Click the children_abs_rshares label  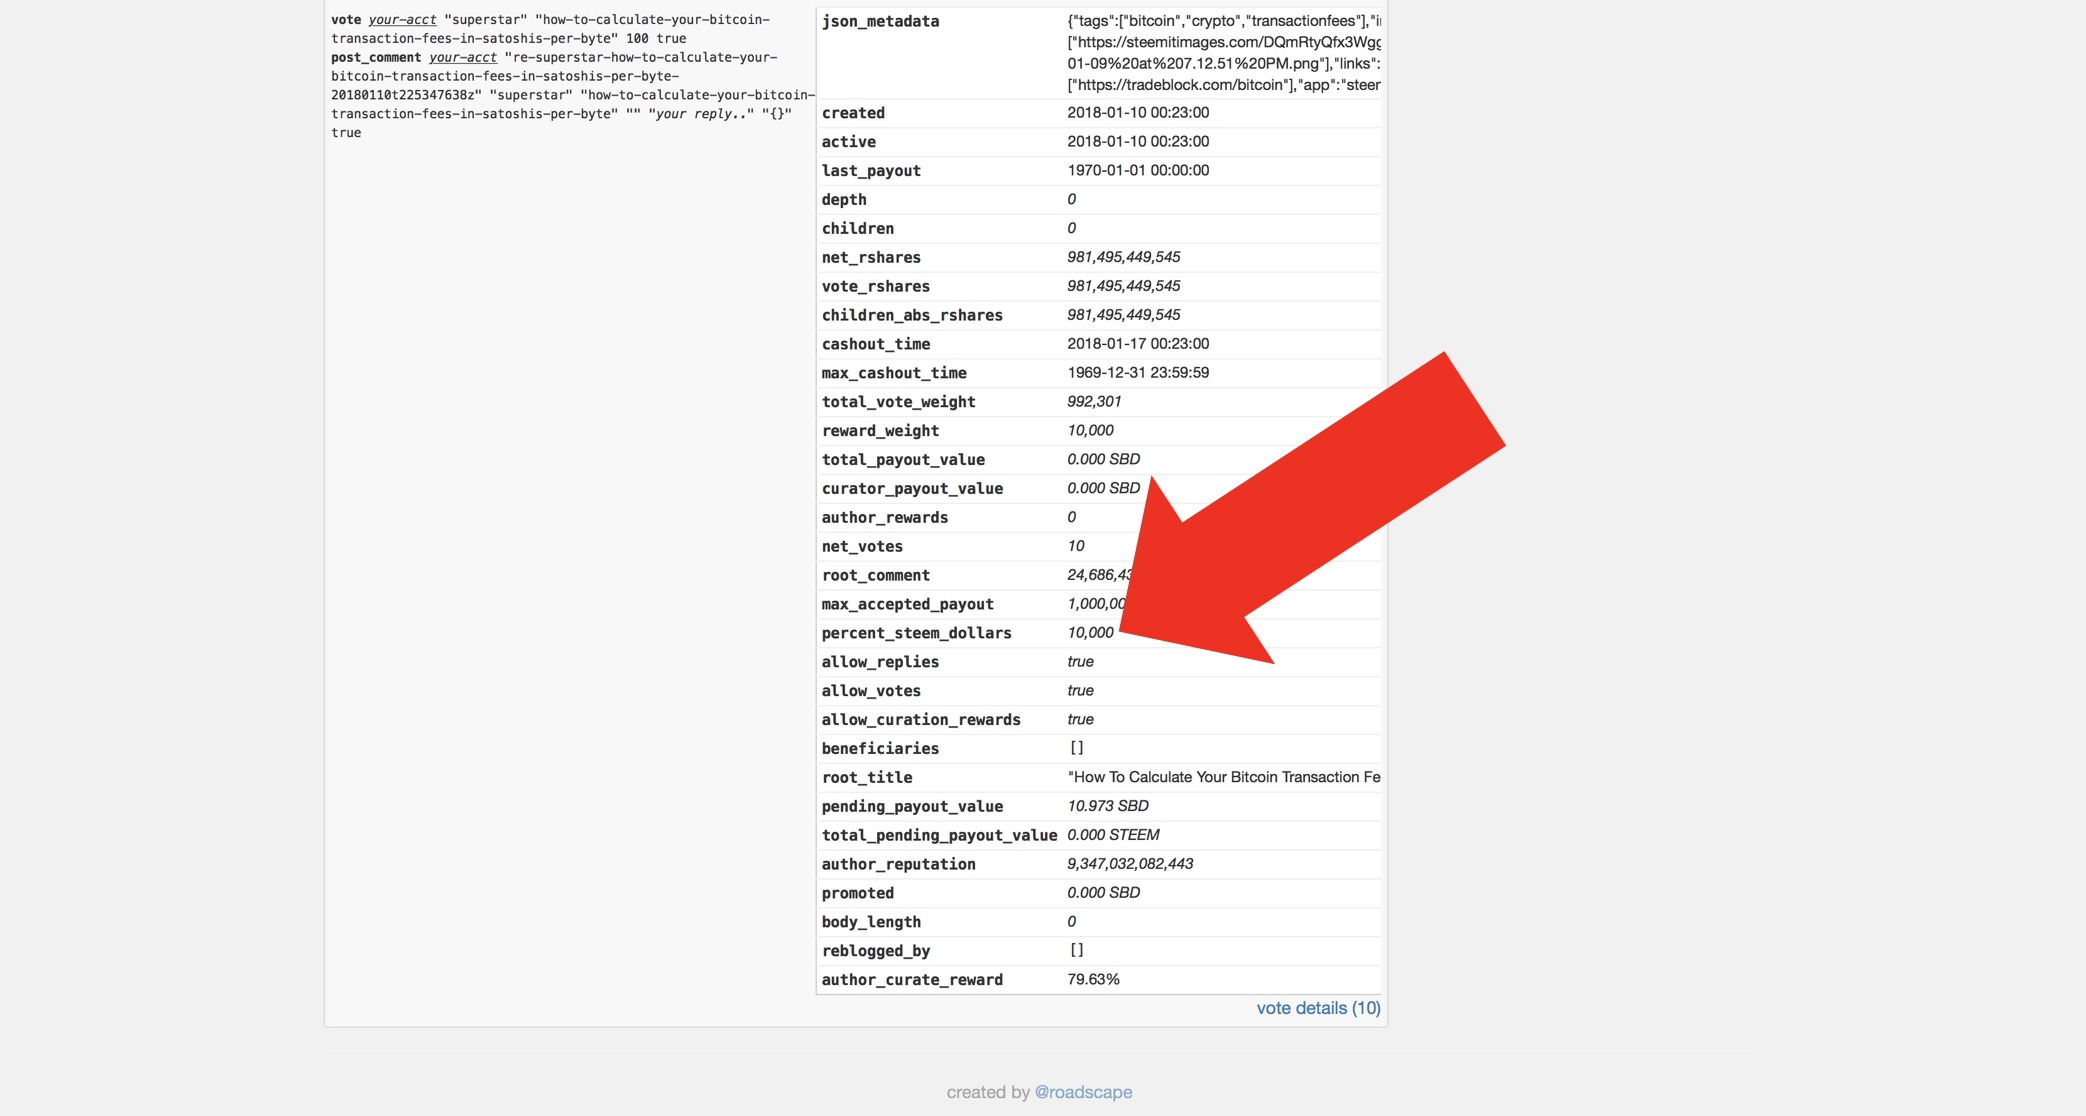912,316
